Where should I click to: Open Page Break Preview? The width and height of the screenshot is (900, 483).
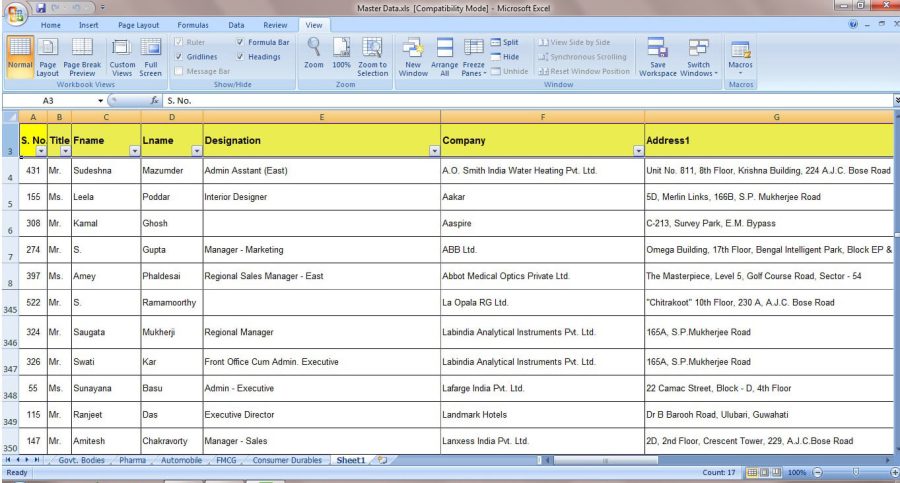coord(82,57)
